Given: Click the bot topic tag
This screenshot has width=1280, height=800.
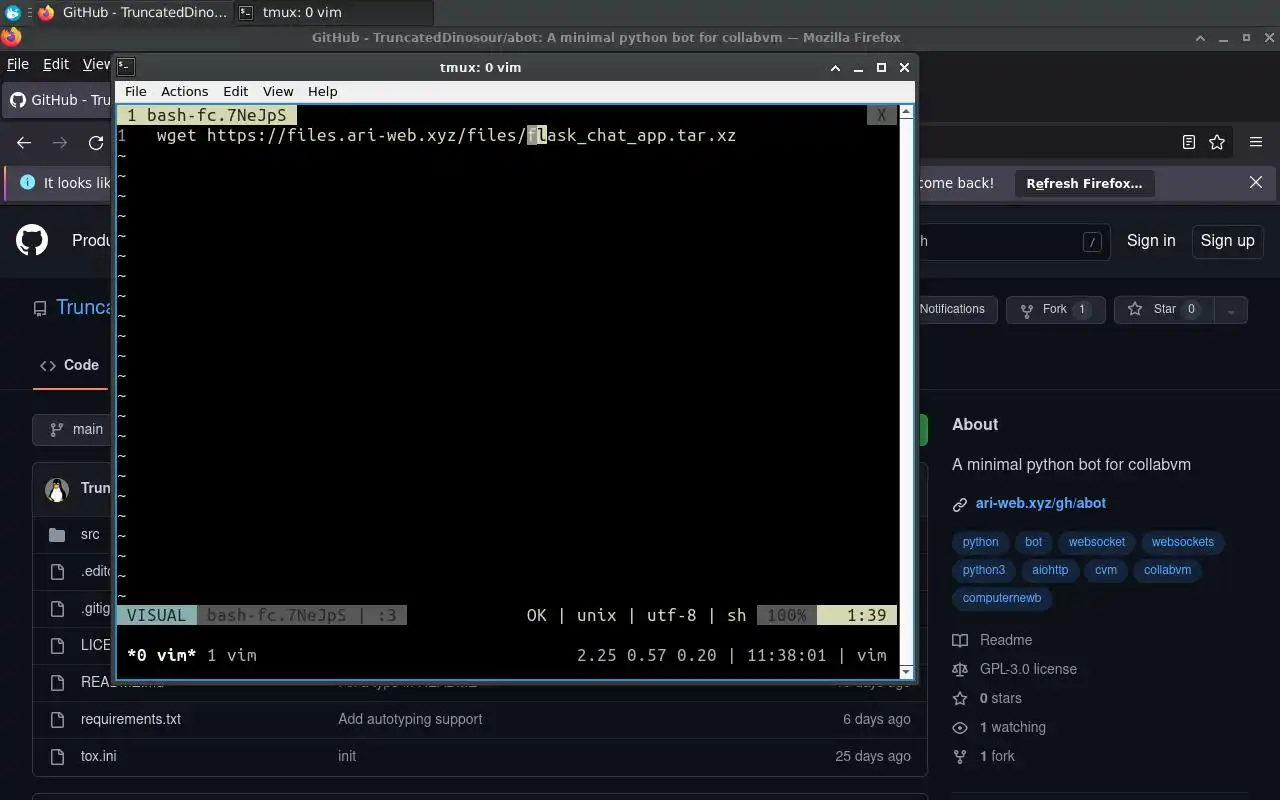Looking at the screenshot, I should pyautogui.click(x=1034, y=542).
